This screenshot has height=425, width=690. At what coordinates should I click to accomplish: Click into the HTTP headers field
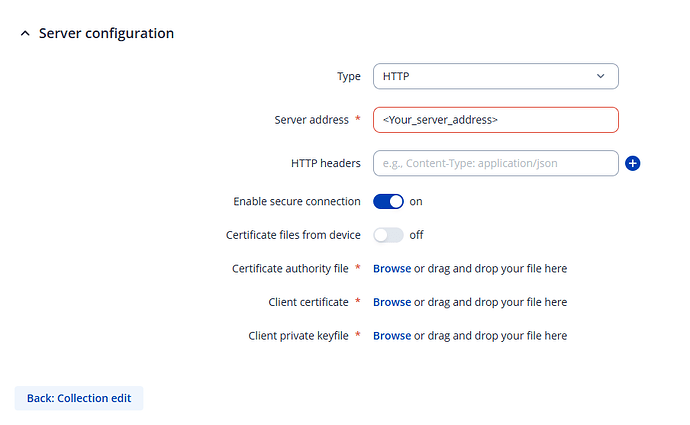coord(494,163)
